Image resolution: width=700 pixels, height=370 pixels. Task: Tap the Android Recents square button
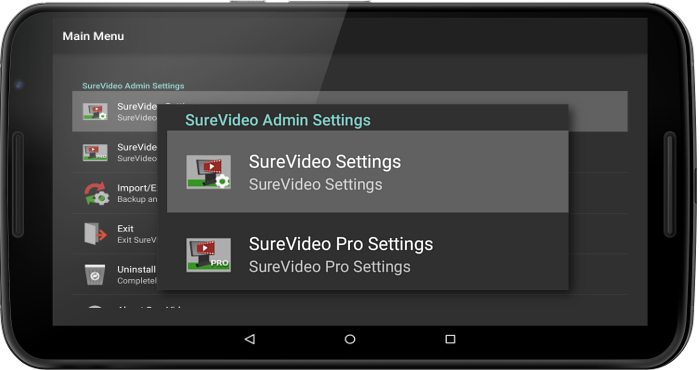[450, 339]
